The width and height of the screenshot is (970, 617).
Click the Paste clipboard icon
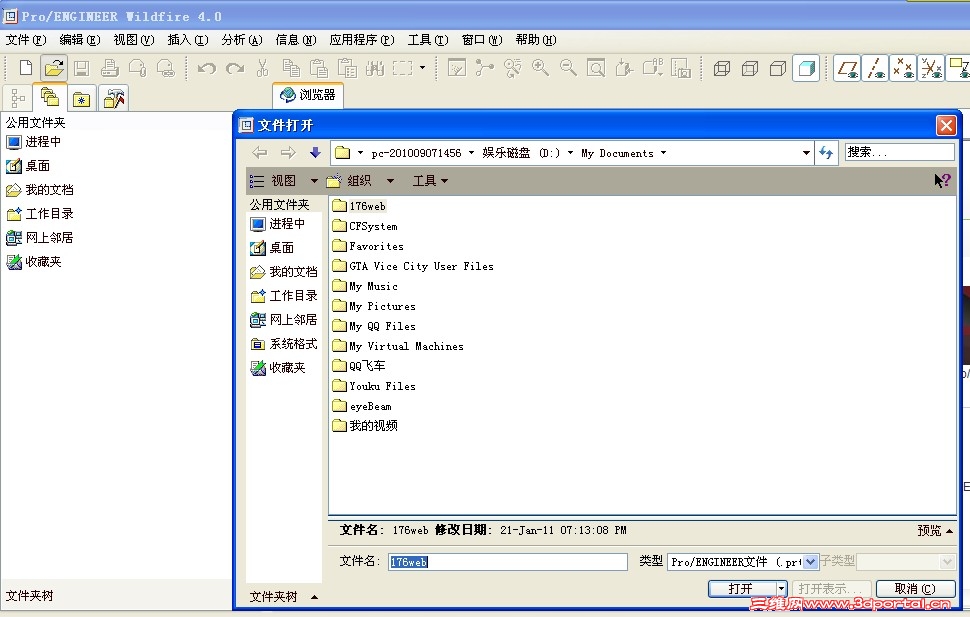tap(319, 67)
